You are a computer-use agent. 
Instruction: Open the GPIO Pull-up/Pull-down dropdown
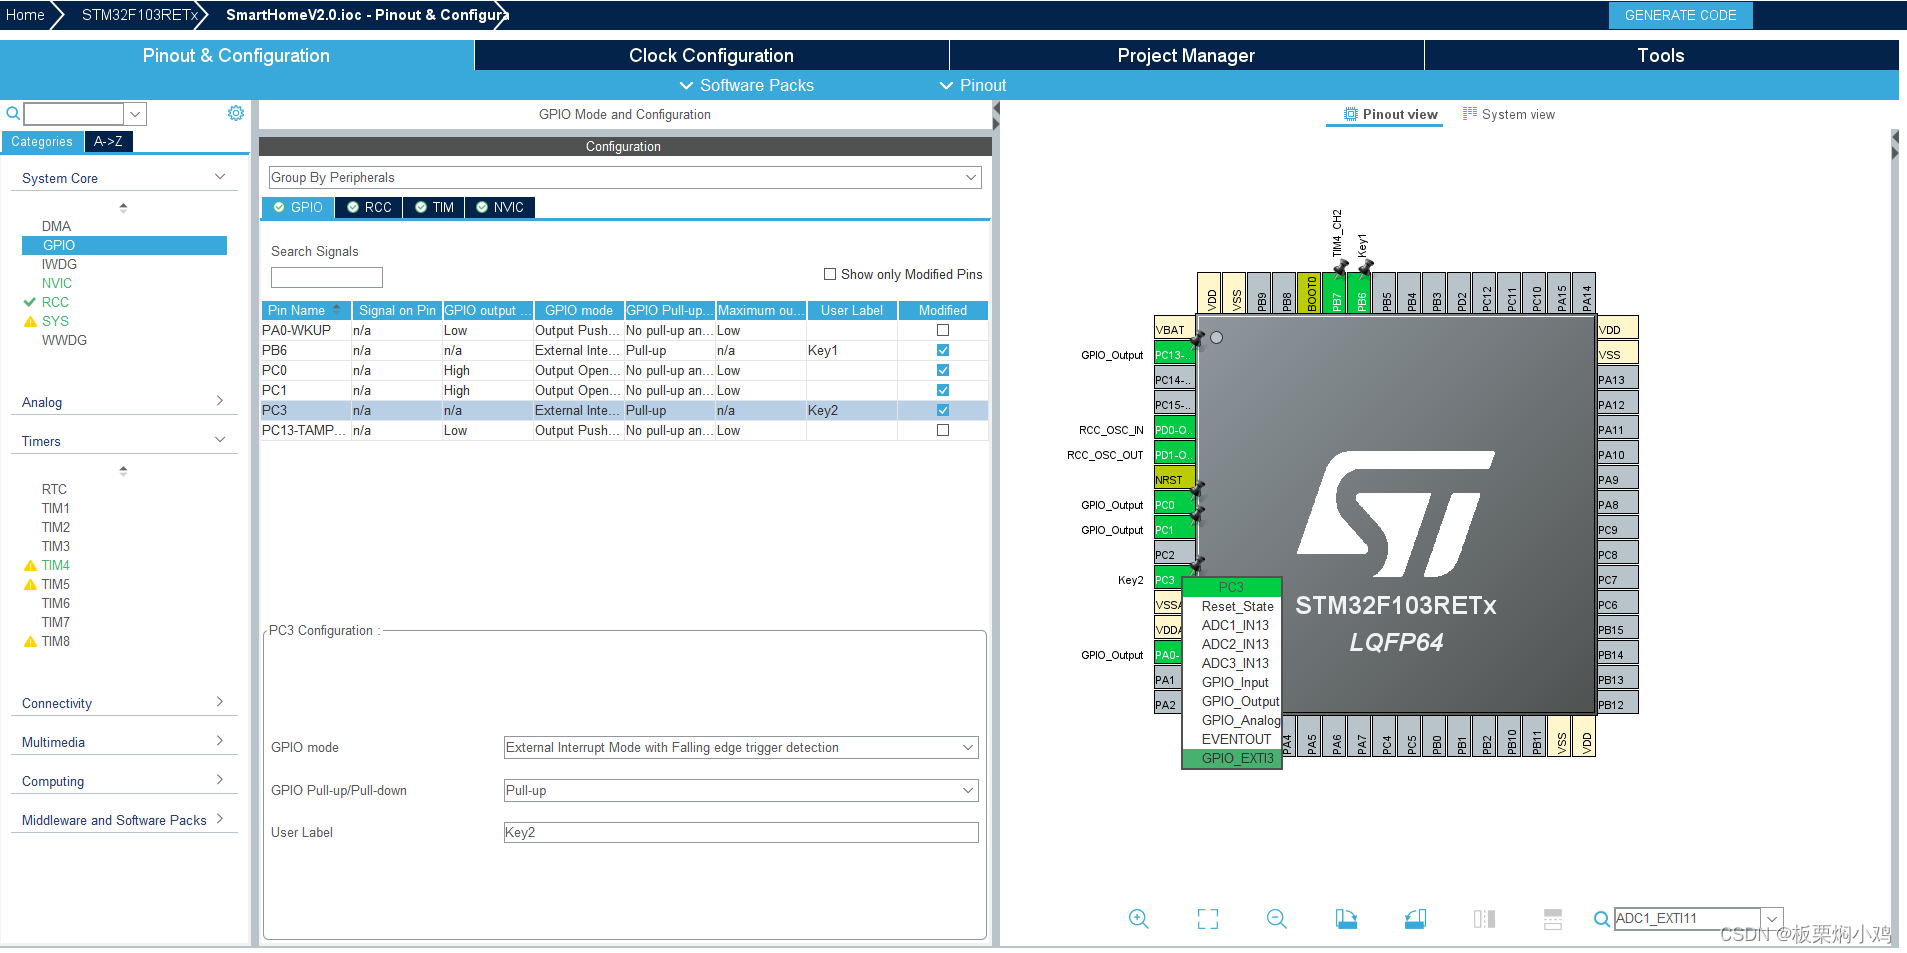[x=741, y=790]
